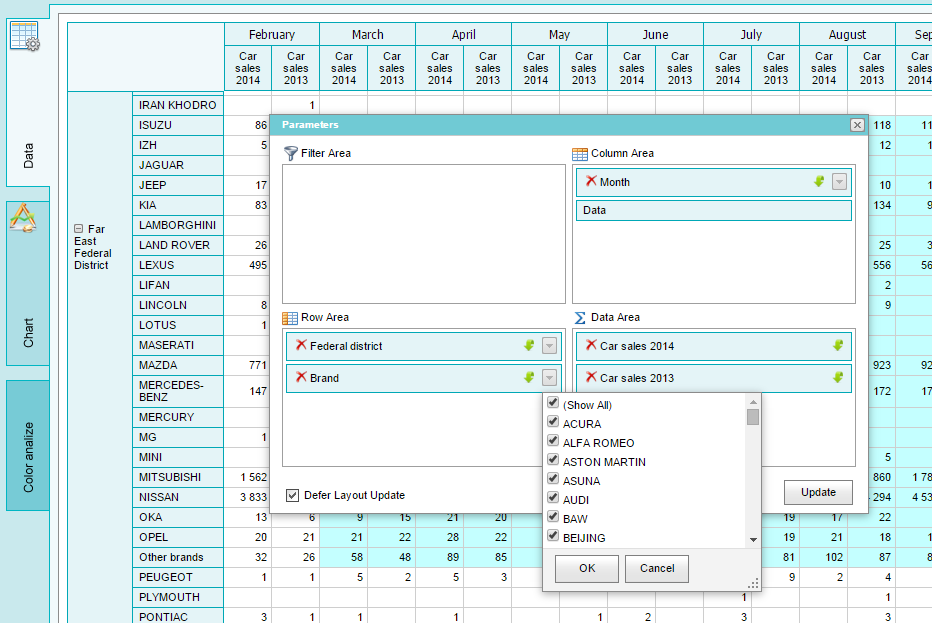
Task: Click the Filter Area funnel icon
Action: click(290, 153)
